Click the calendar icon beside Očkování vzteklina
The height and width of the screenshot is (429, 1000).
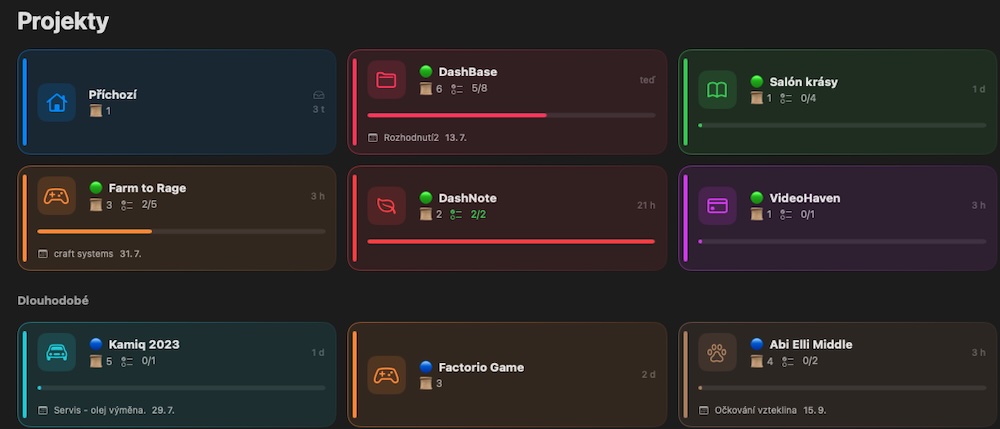coord(703,410)
